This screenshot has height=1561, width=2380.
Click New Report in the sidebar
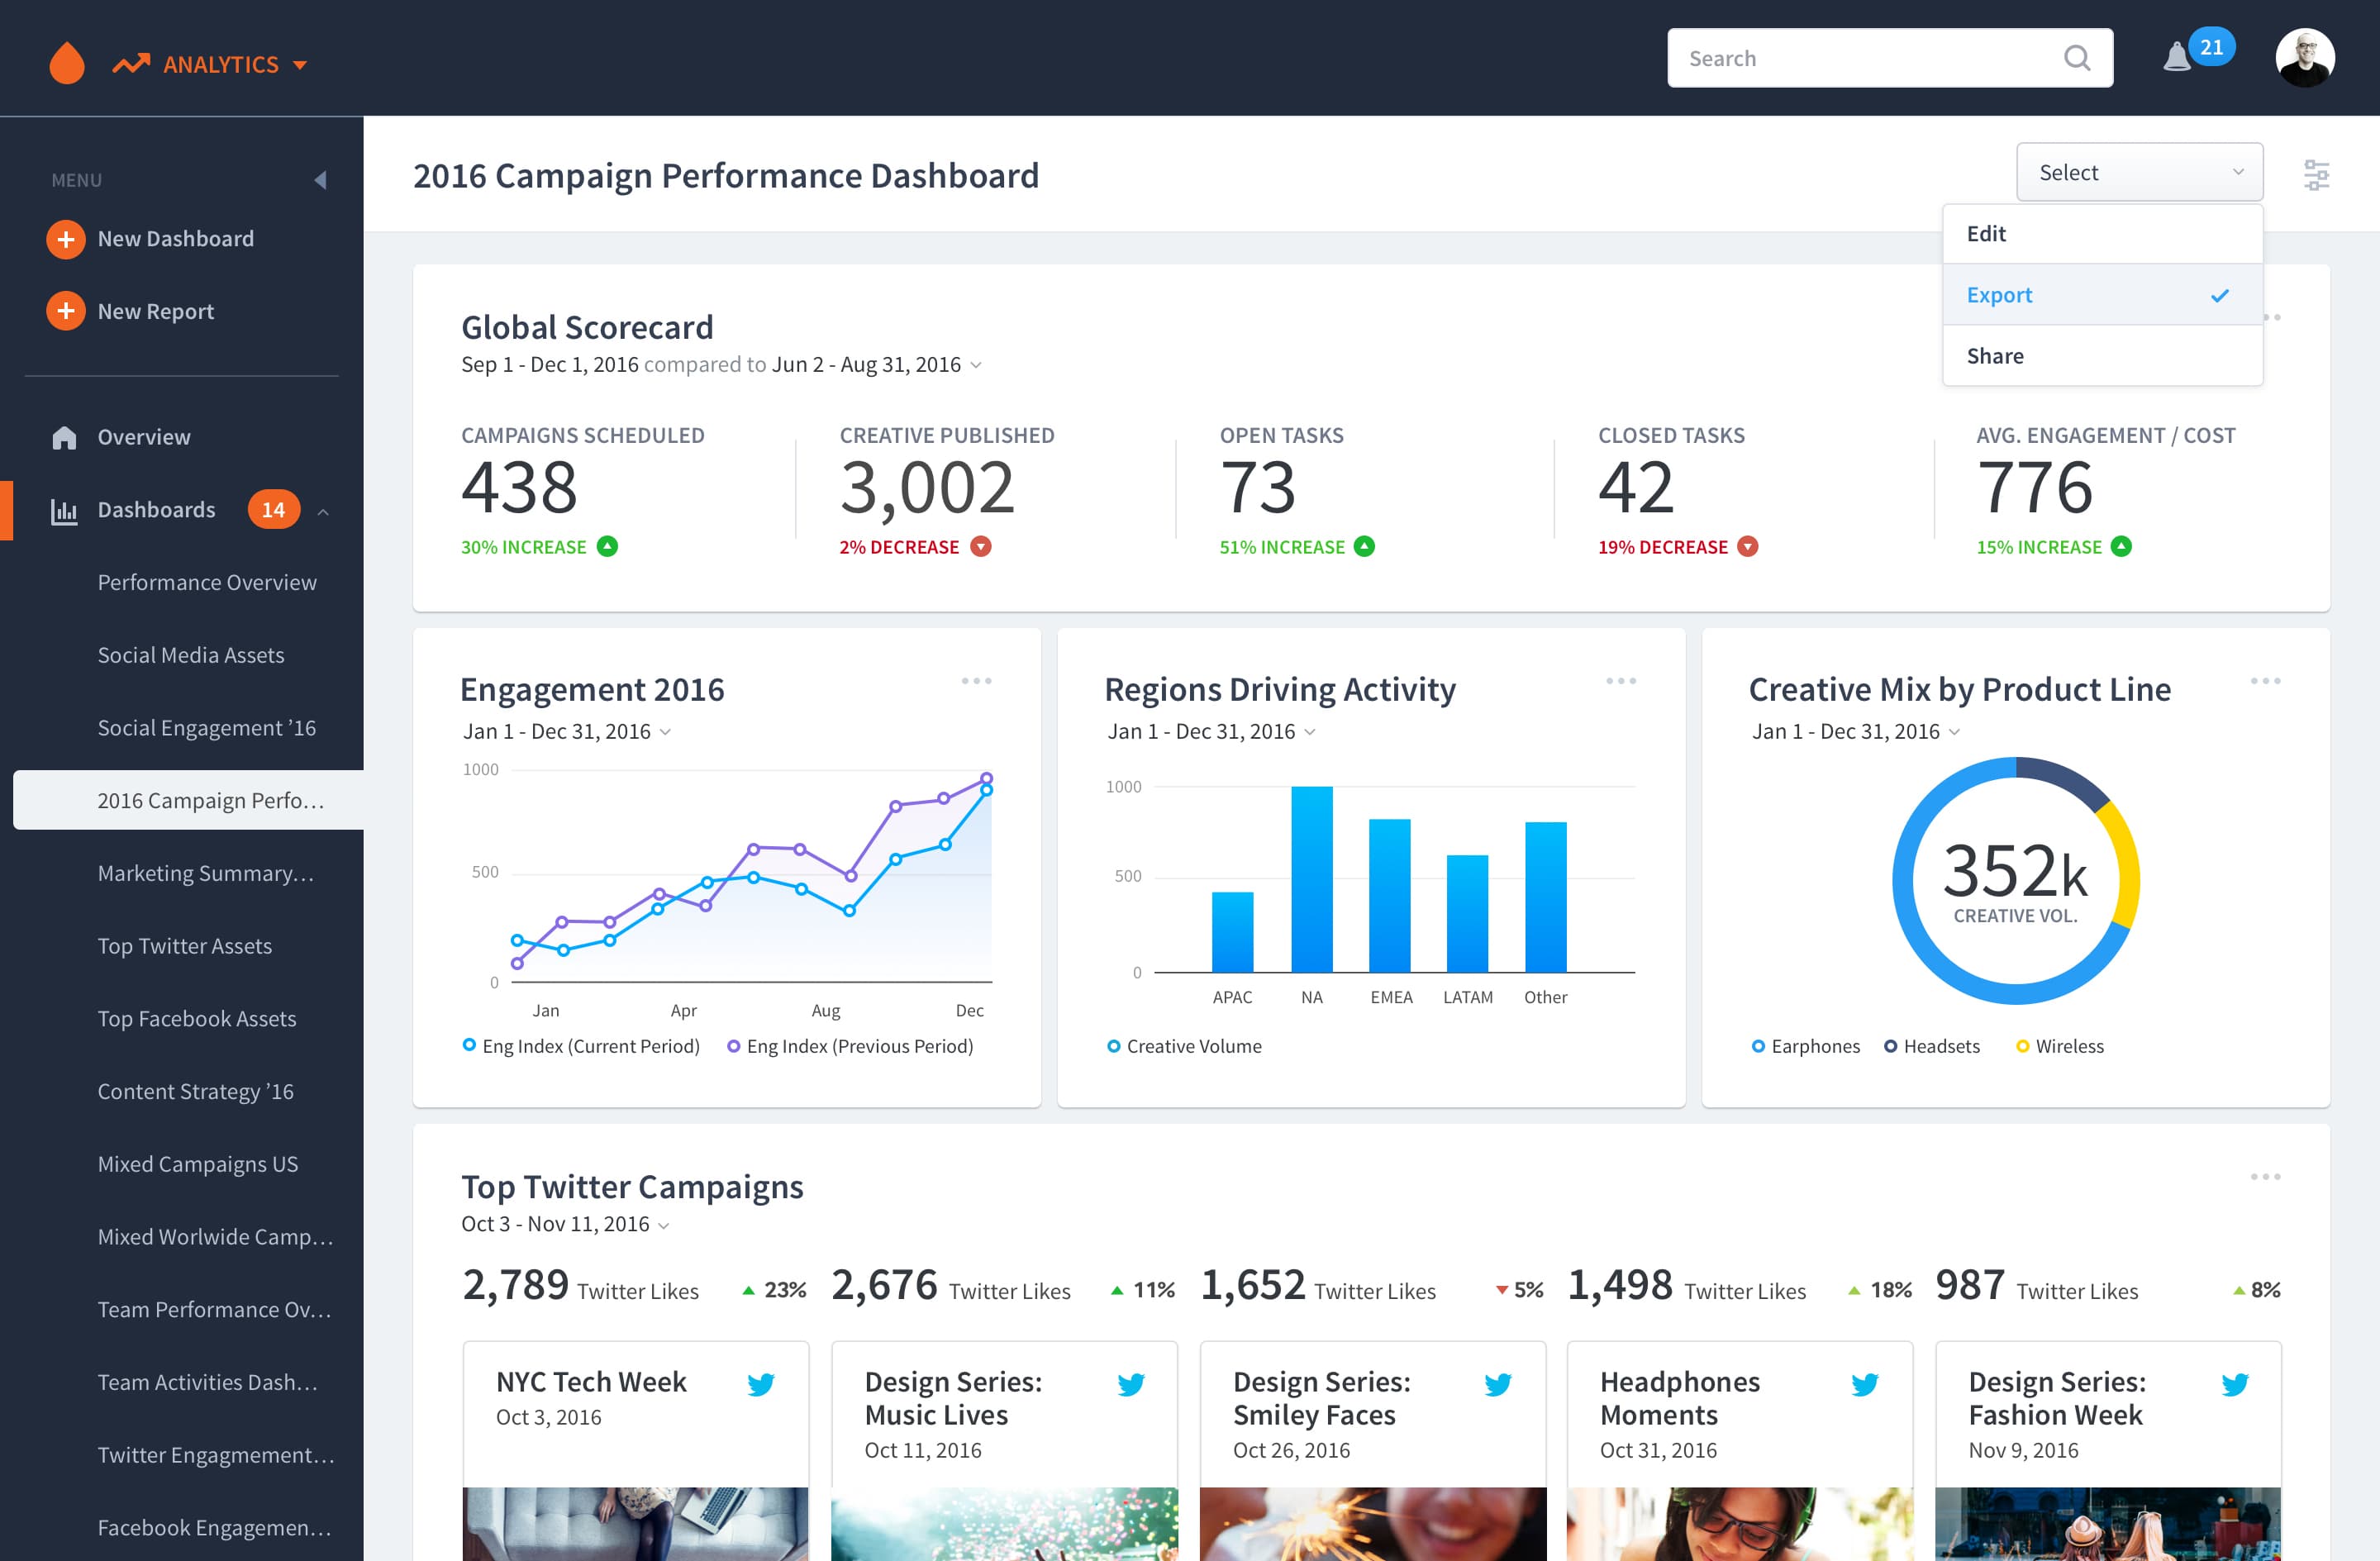pos(155,311)
